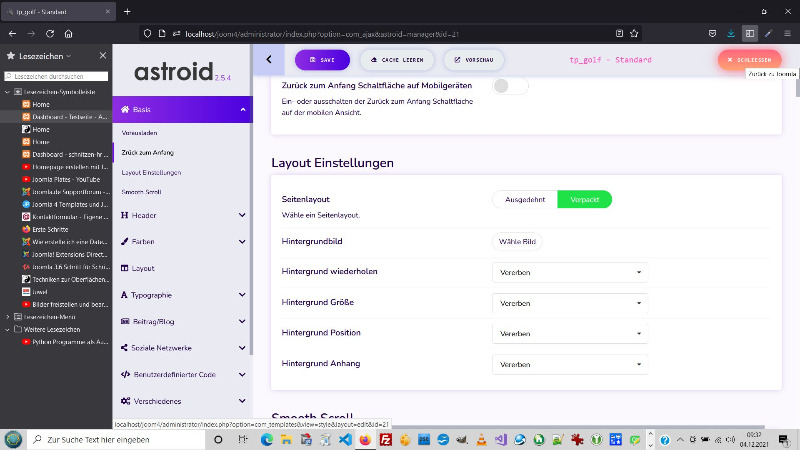800x450 pixels.
Task: Go back in browser
Action: click(x=13, y=34)
